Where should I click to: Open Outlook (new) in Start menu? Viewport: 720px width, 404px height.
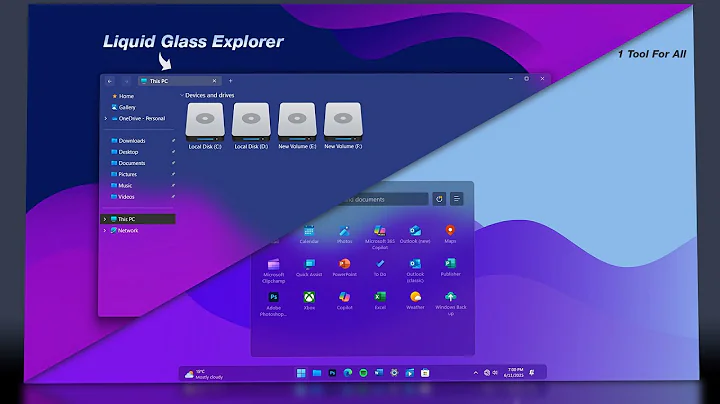415,234
